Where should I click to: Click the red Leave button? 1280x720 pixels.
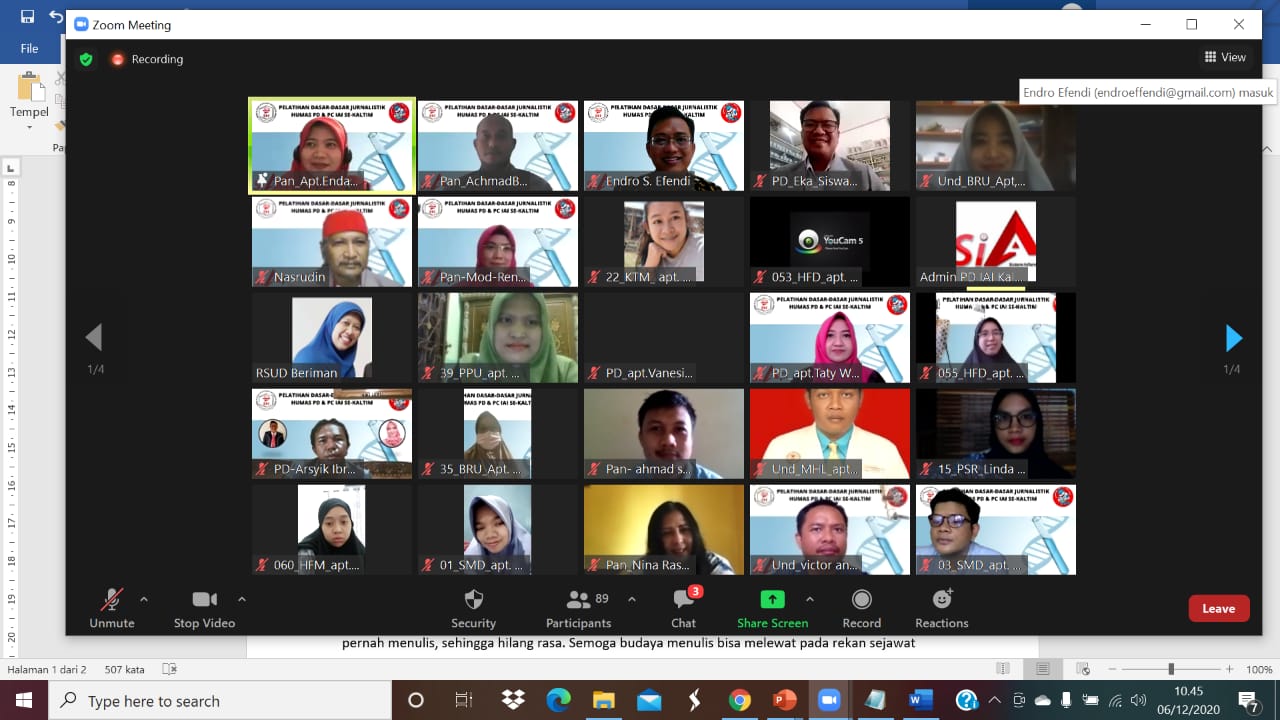(1218, 608)
